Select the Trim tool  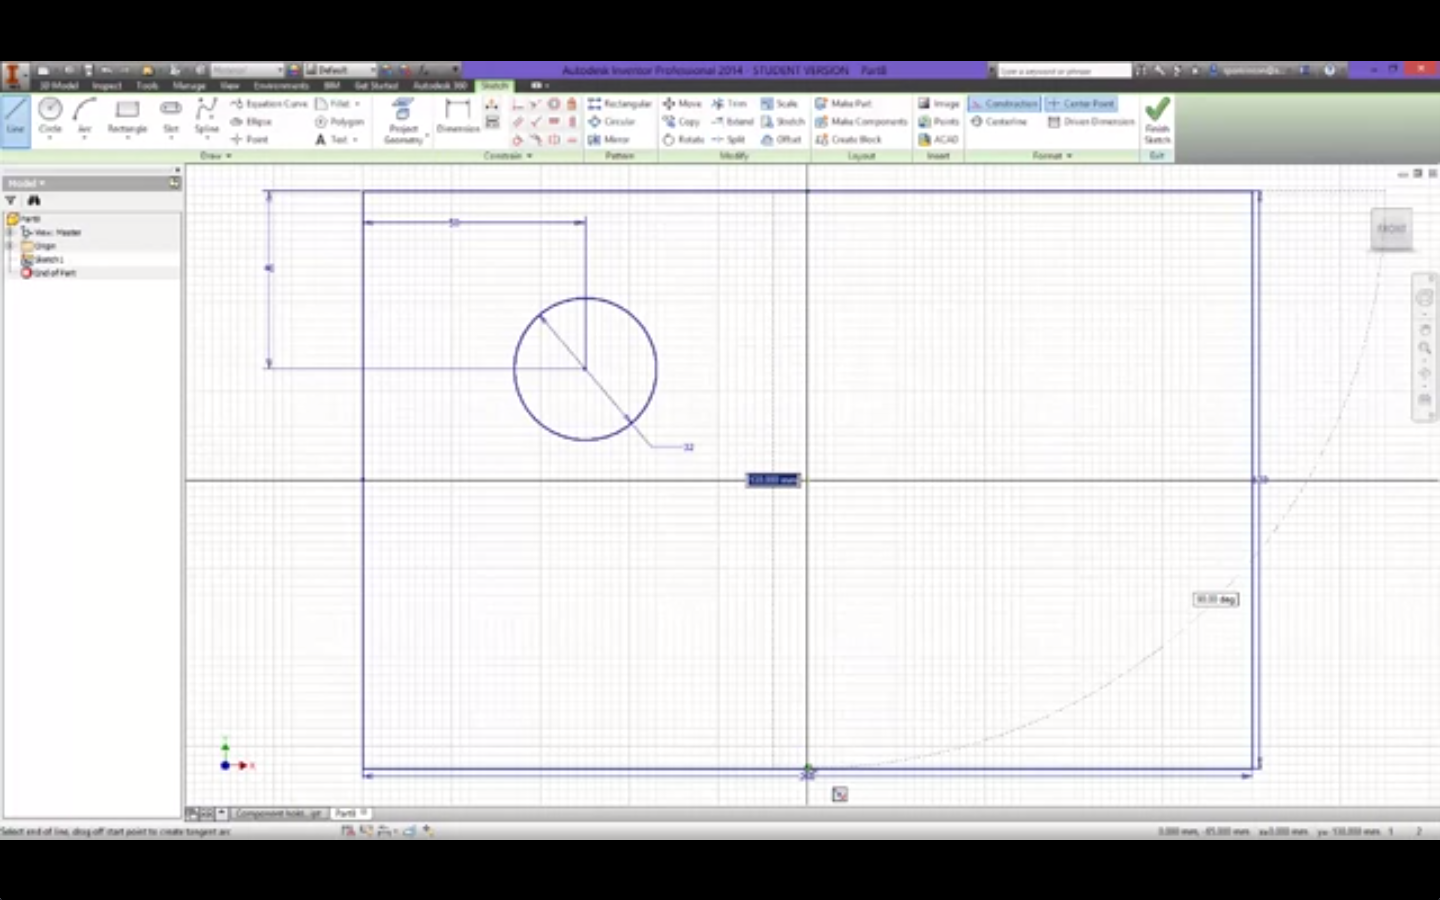(x=729, y=103)
